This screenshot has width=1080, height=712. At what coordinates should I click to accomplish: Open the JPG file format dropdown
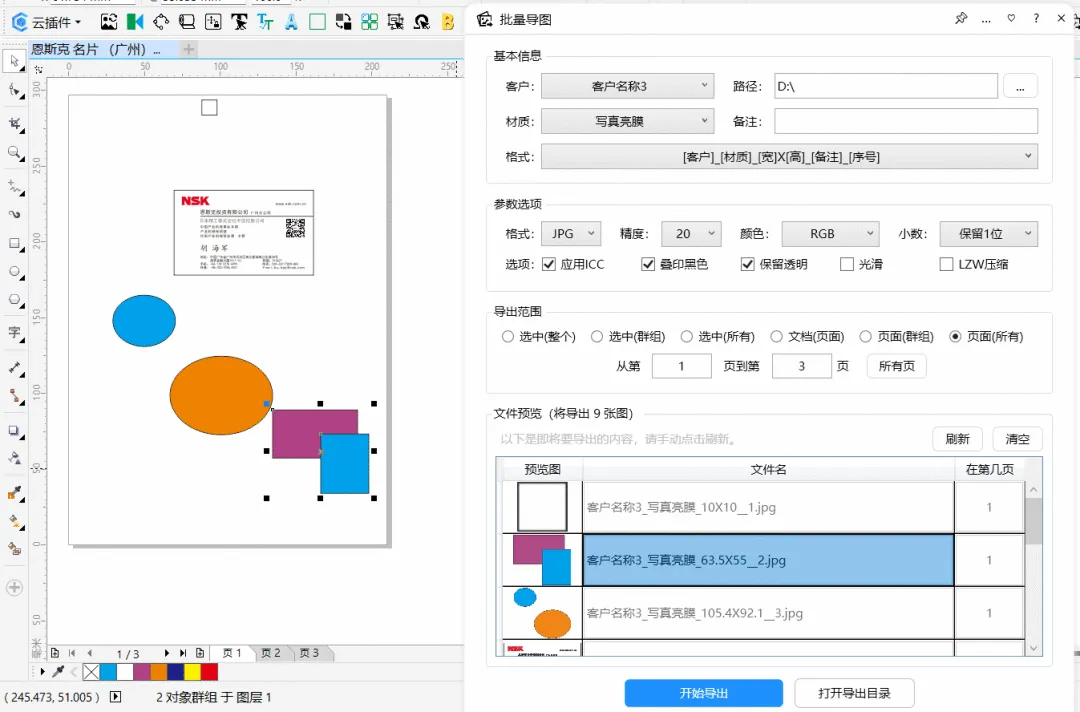[571, 233]
